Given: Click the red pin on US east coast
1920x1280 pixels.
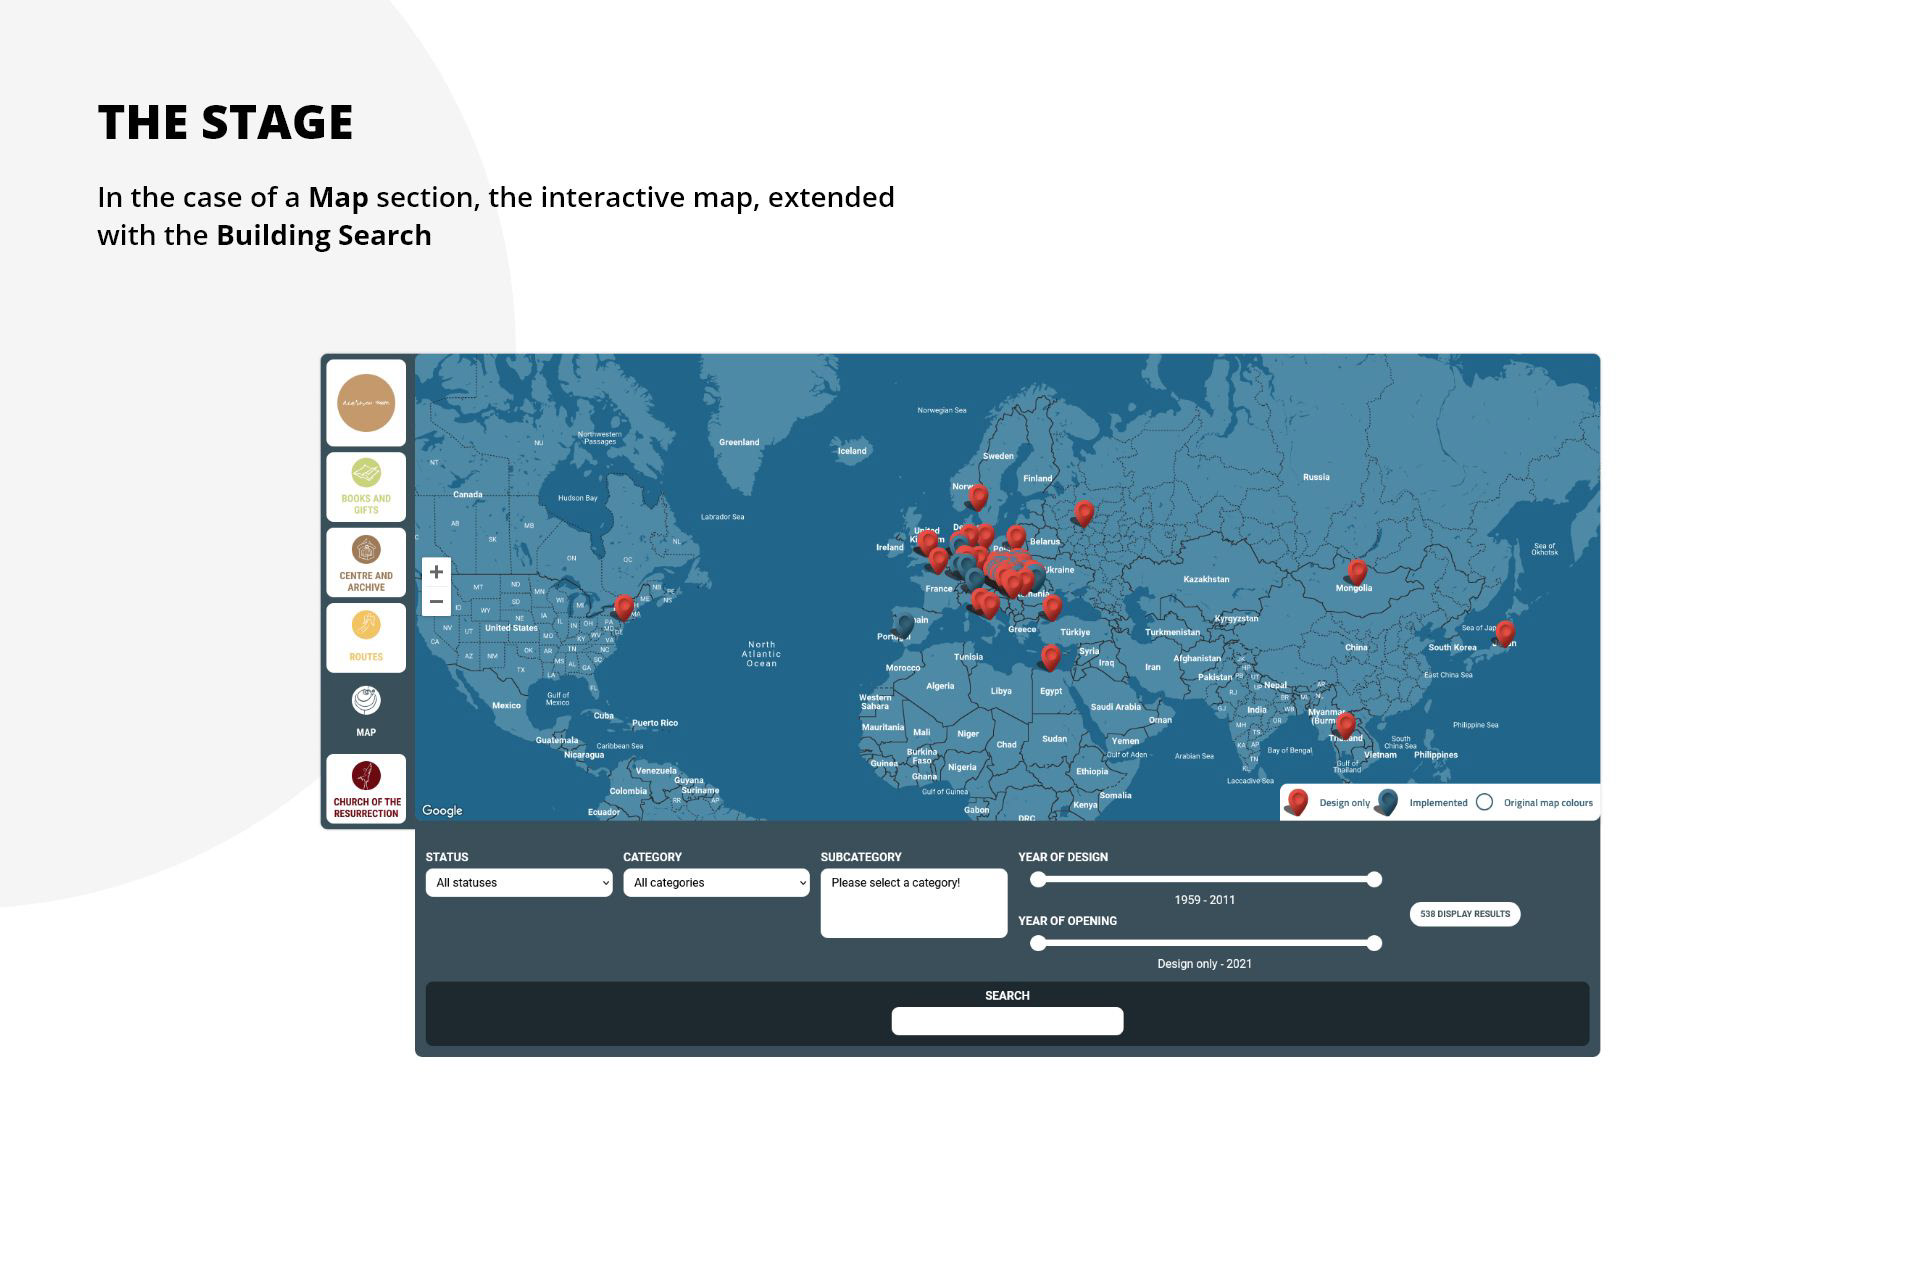Looking at the screenshot, I should (x=624, y=605).
